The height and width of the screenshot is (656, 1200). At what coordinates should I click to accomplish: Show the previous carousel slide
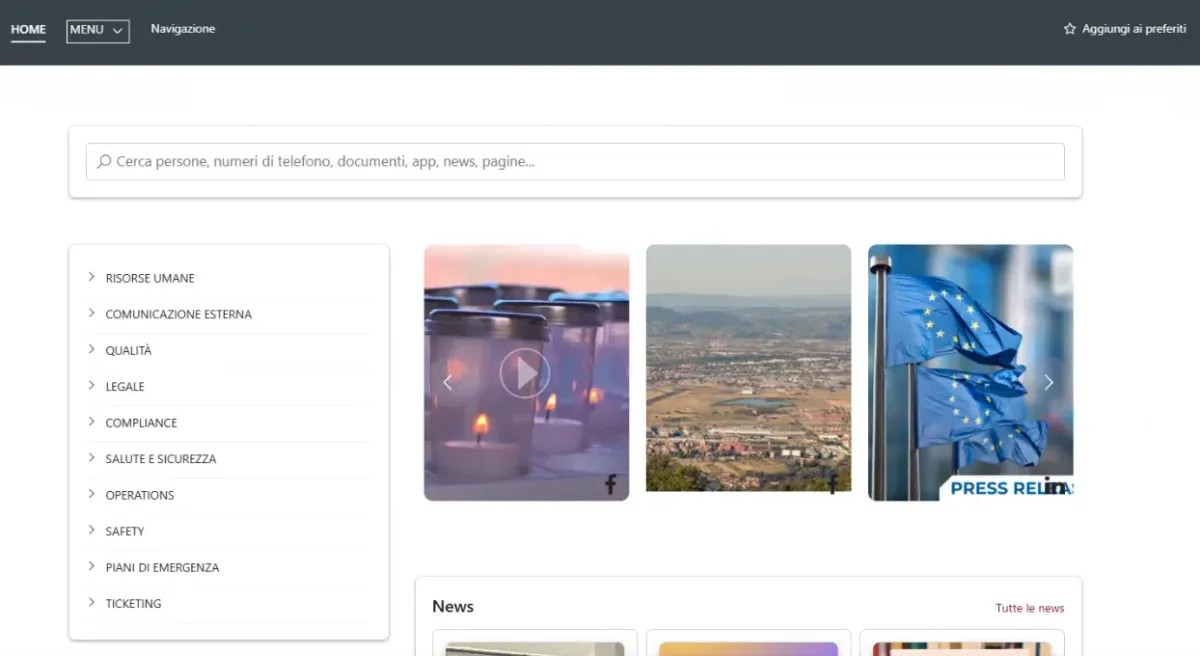(447, 382)
